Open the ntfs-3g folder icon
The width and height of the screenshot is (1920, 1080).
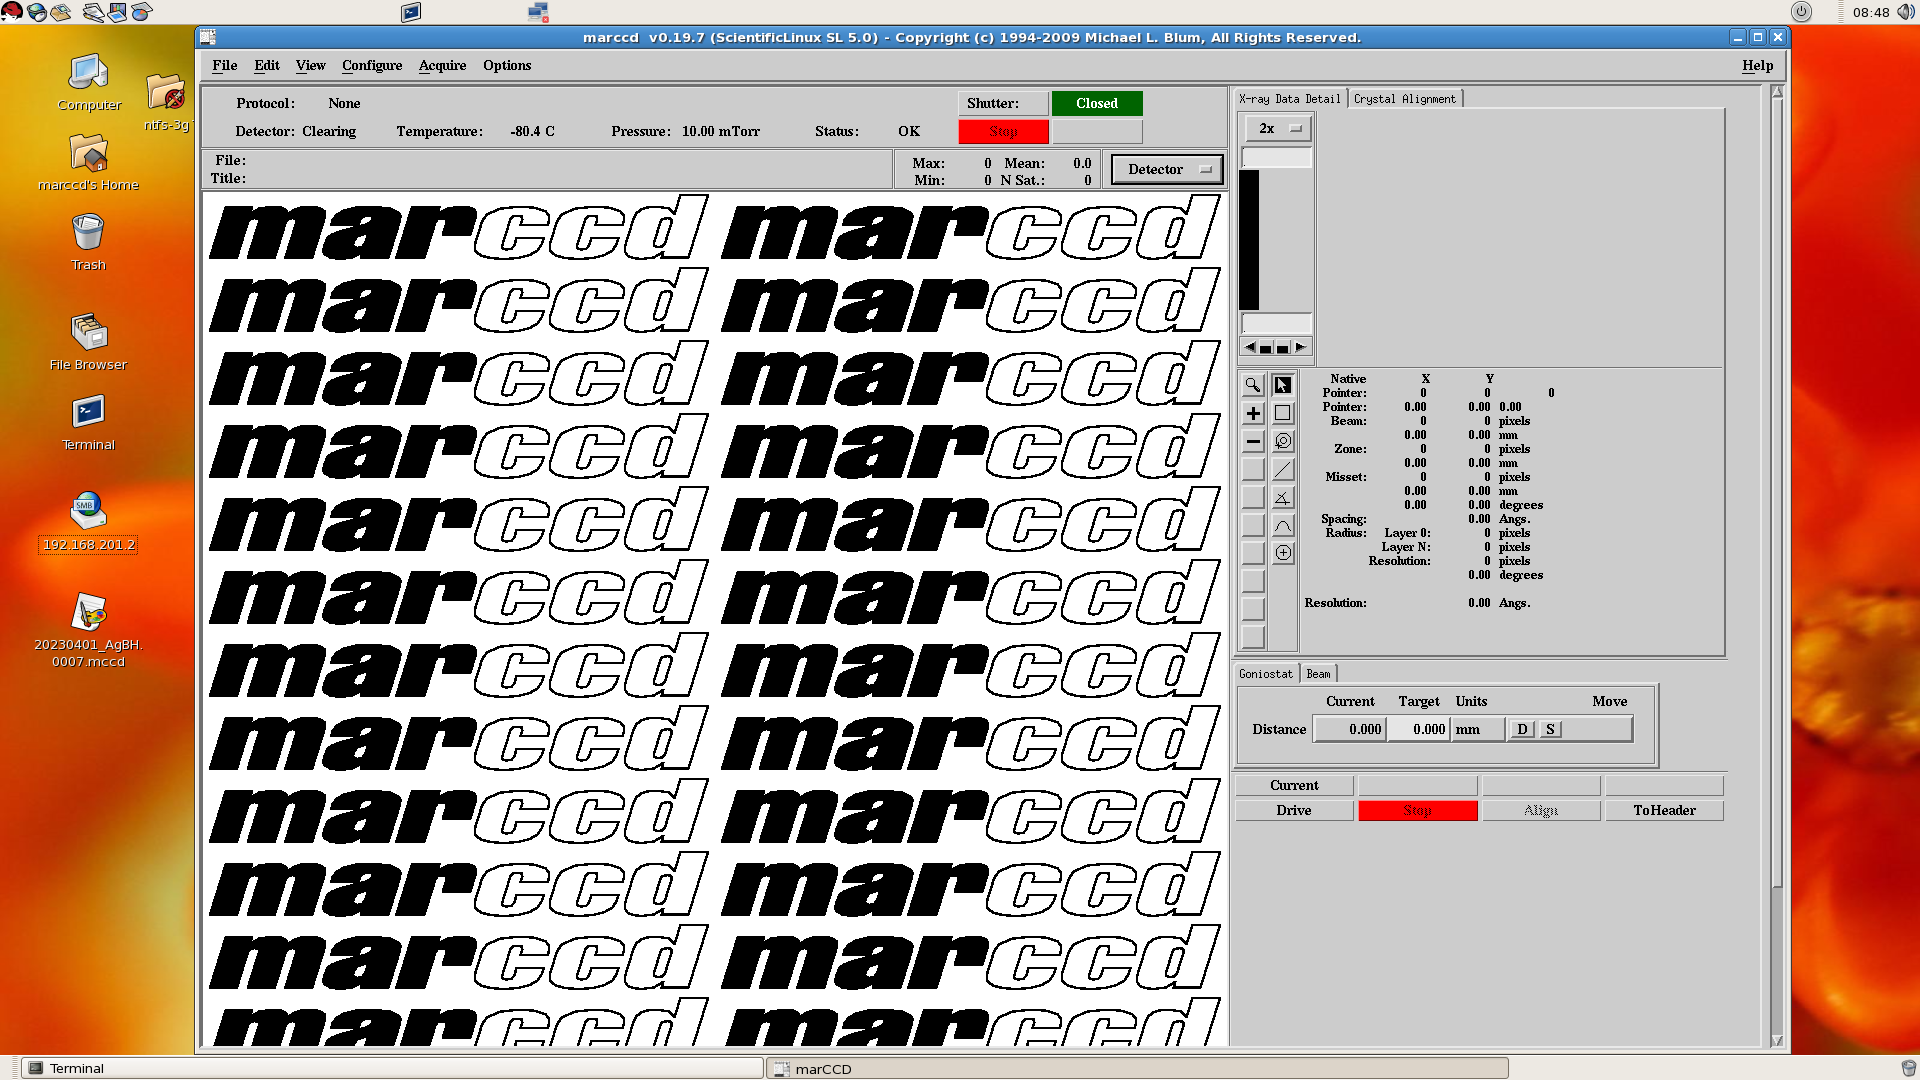click(x=166, y=102)
